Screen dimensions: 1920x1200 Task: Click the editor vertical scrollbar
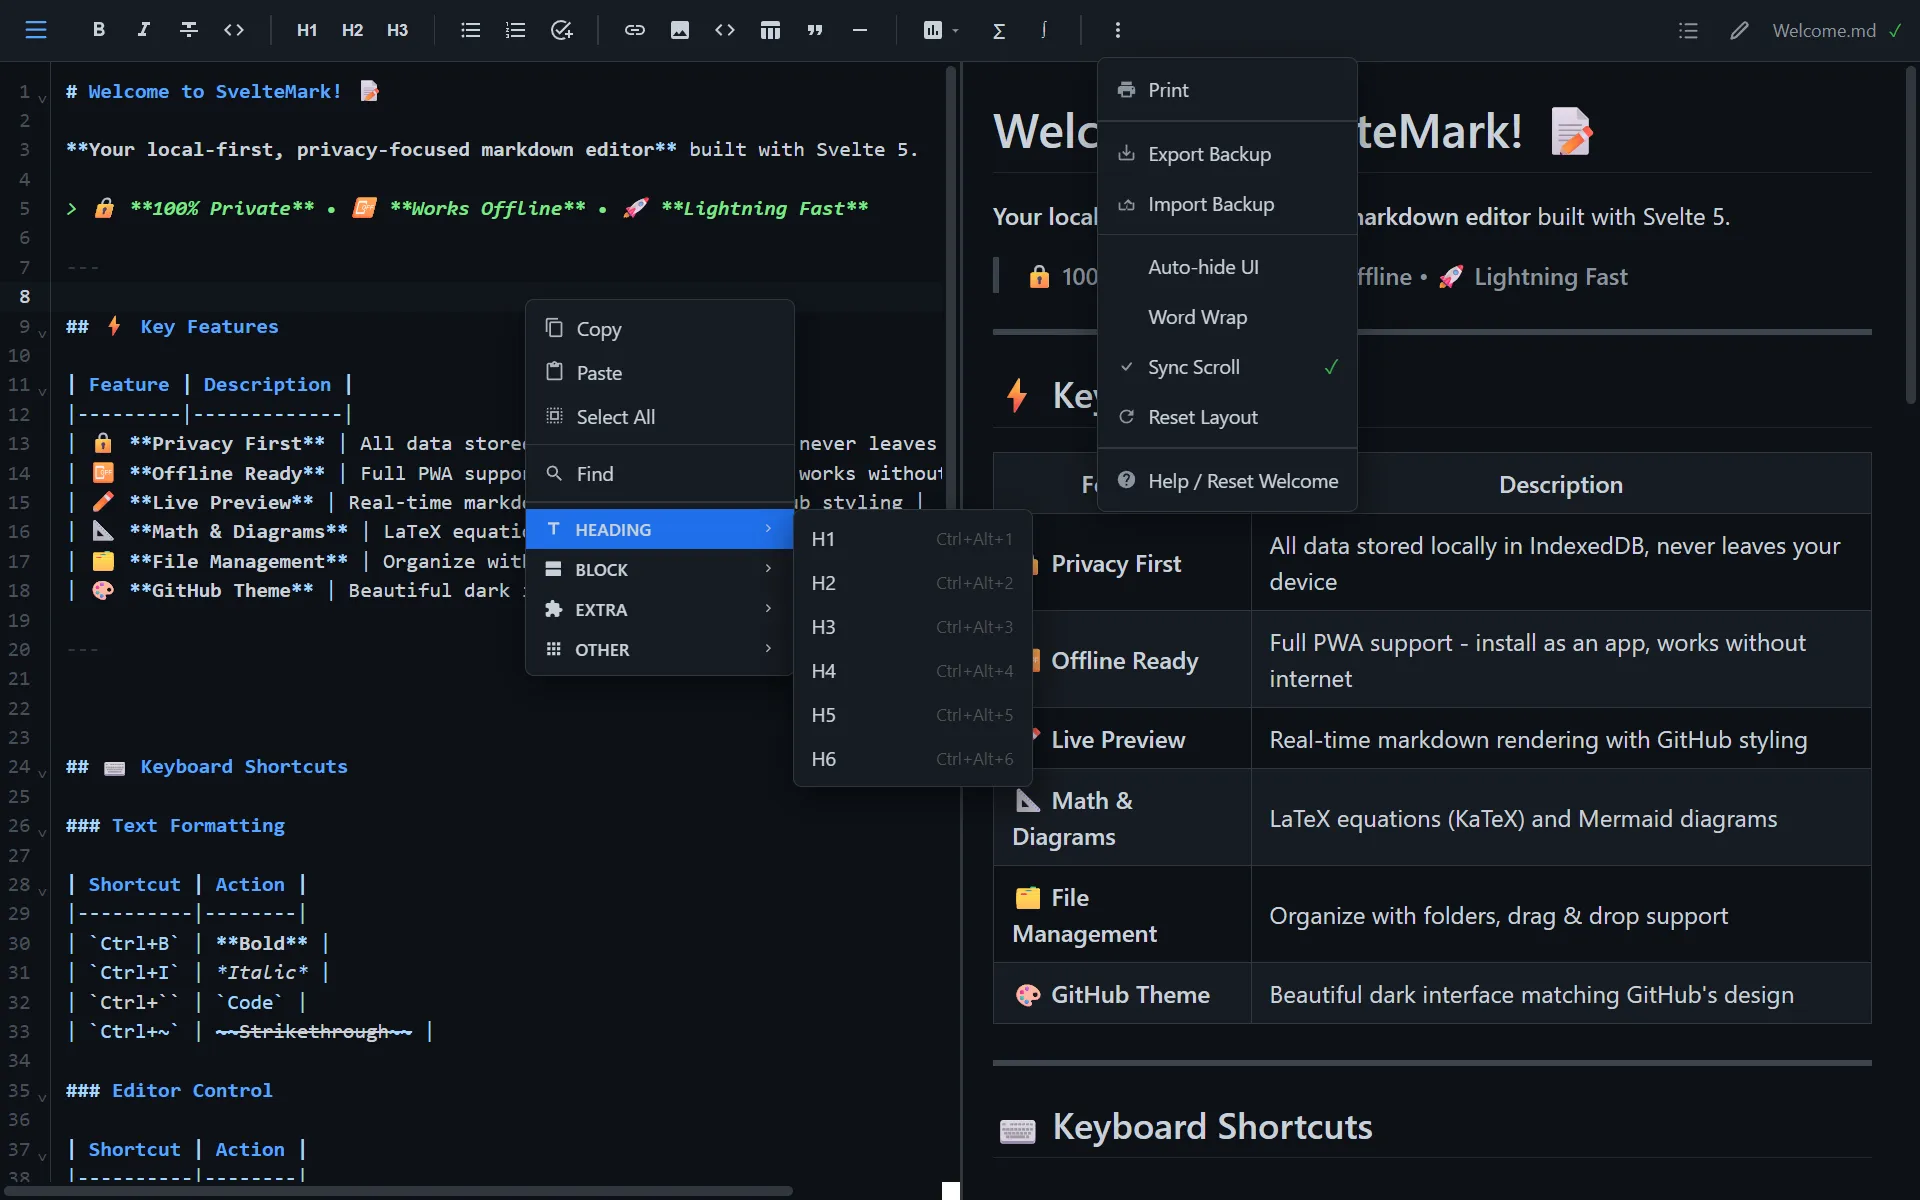951,290
